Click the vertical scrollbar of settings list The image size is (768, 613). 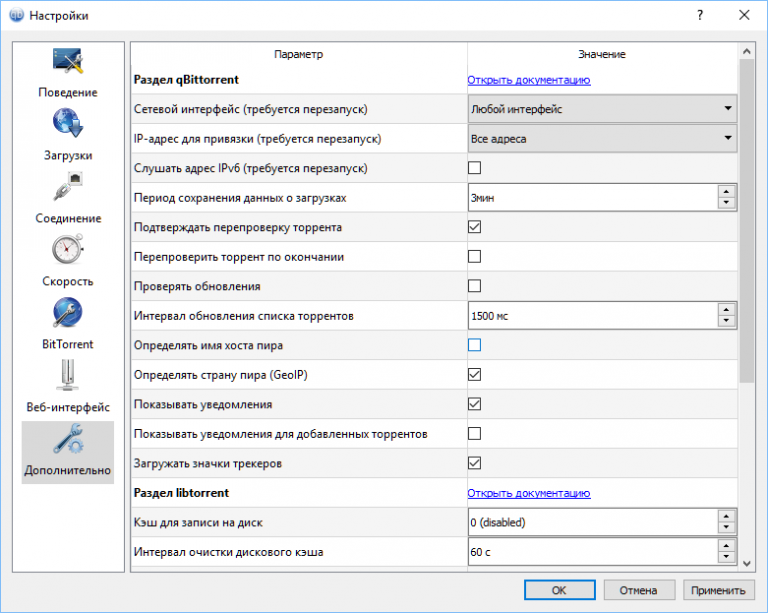(x=746, y=220)
